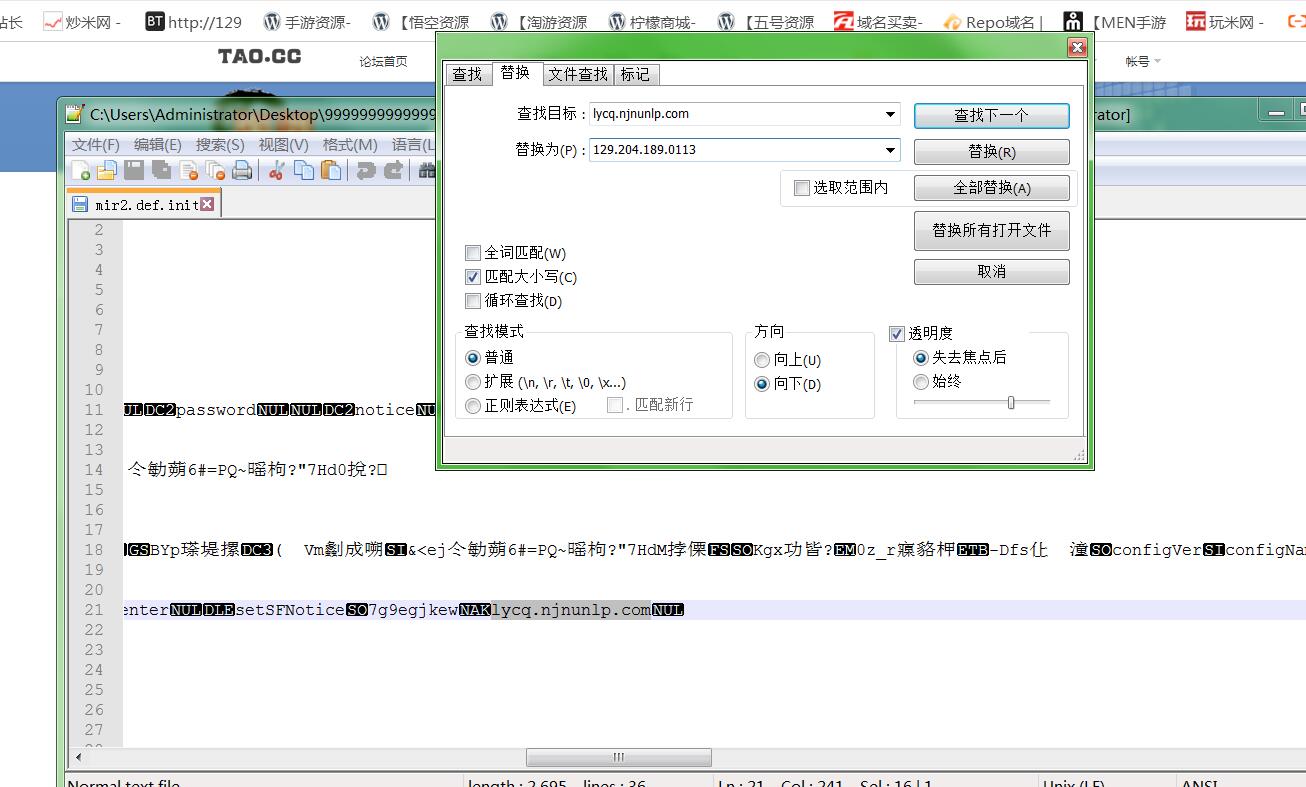
Task: Click the New file toolbar icon
Action: coord(81,171)
